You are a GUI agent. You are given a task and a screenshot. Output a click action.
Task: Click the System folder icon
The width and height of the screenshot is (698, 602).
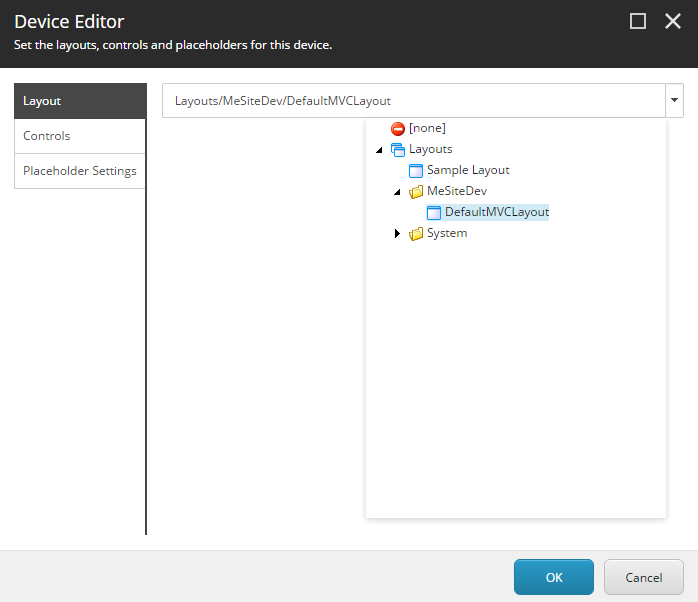point(415,234)
